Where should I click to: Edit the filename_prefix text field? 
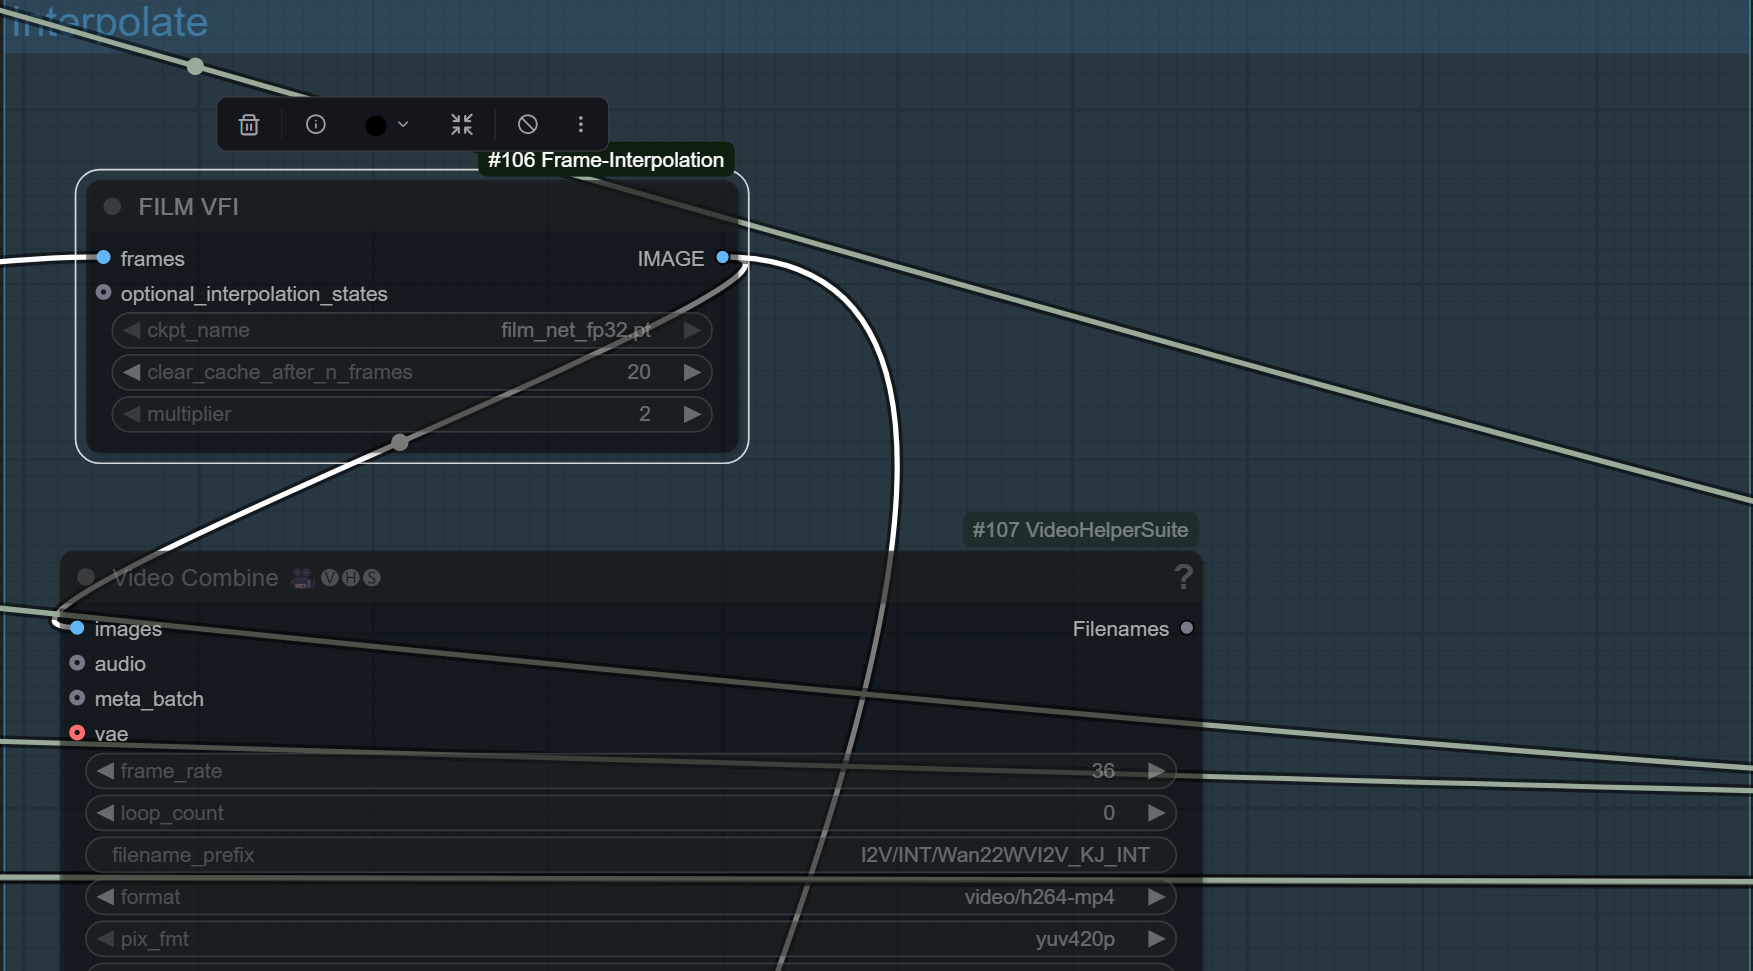631,855
